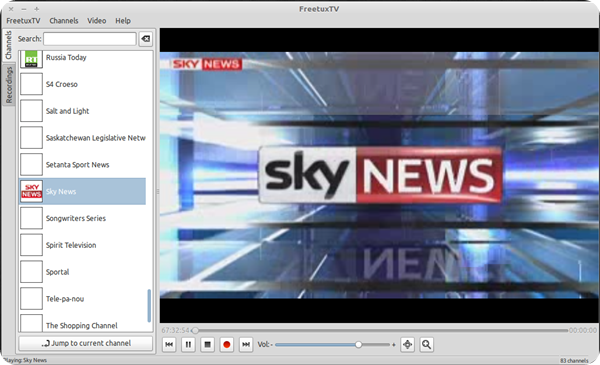Click the magnifier mini-mode icon
Image resolution: width=600 pixels, height=365 pixels.
pos(427,345)
